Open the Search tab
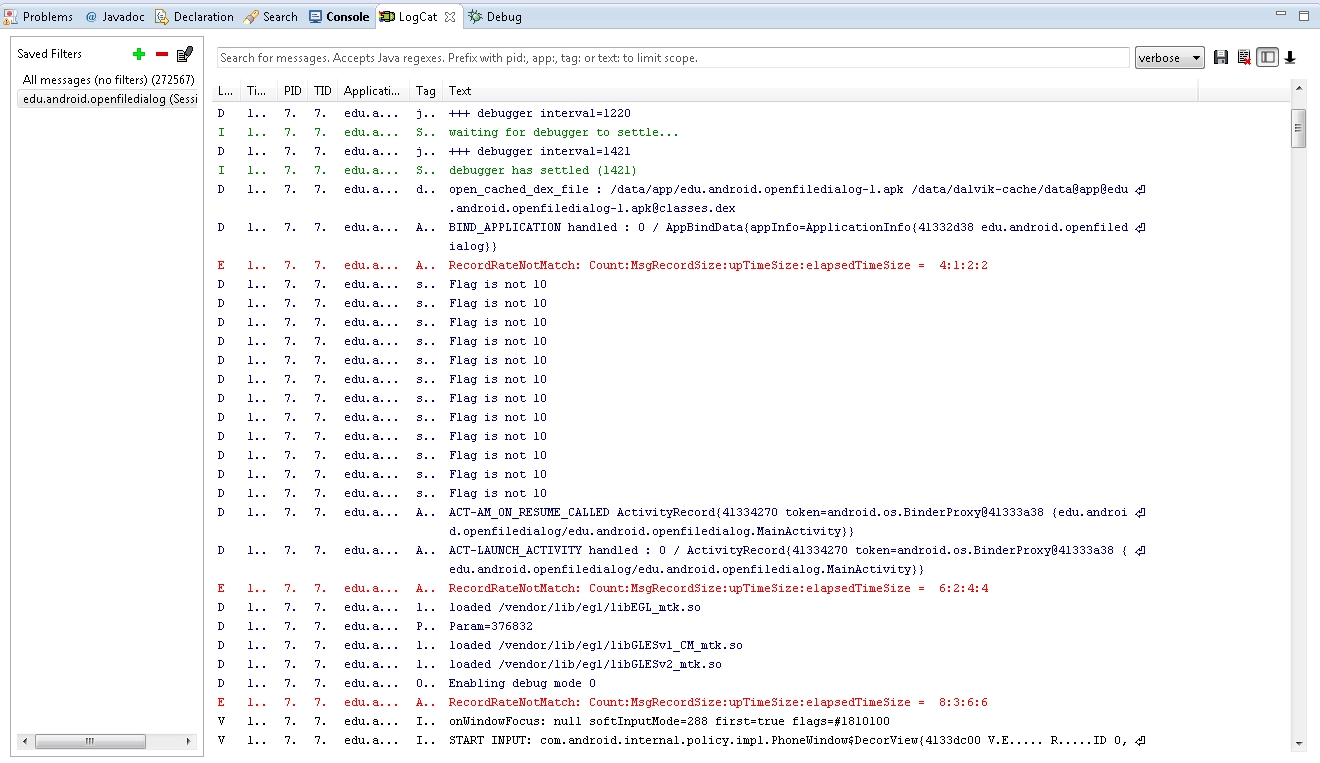 (271, 17)
